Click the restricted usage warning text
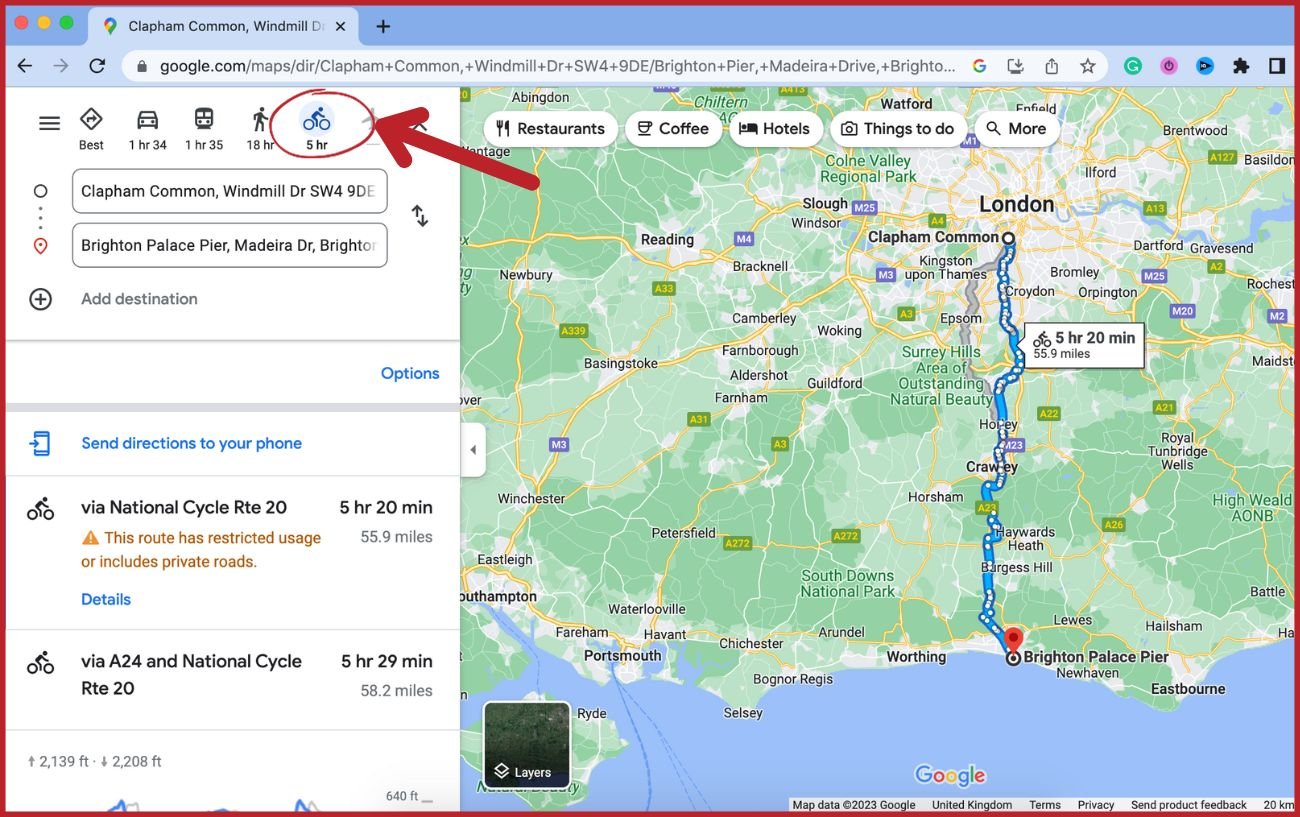The image size is (1300, 817). (x=201, y=550)
